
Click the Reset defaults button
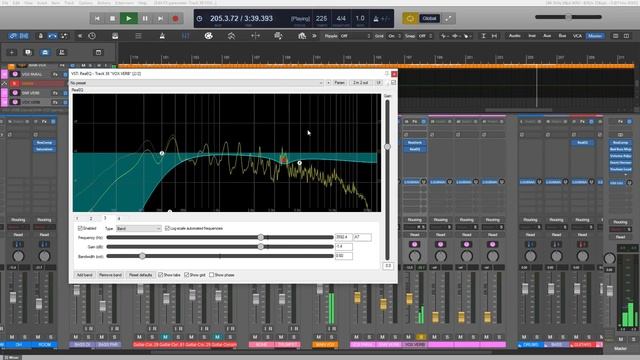(140, 275)
